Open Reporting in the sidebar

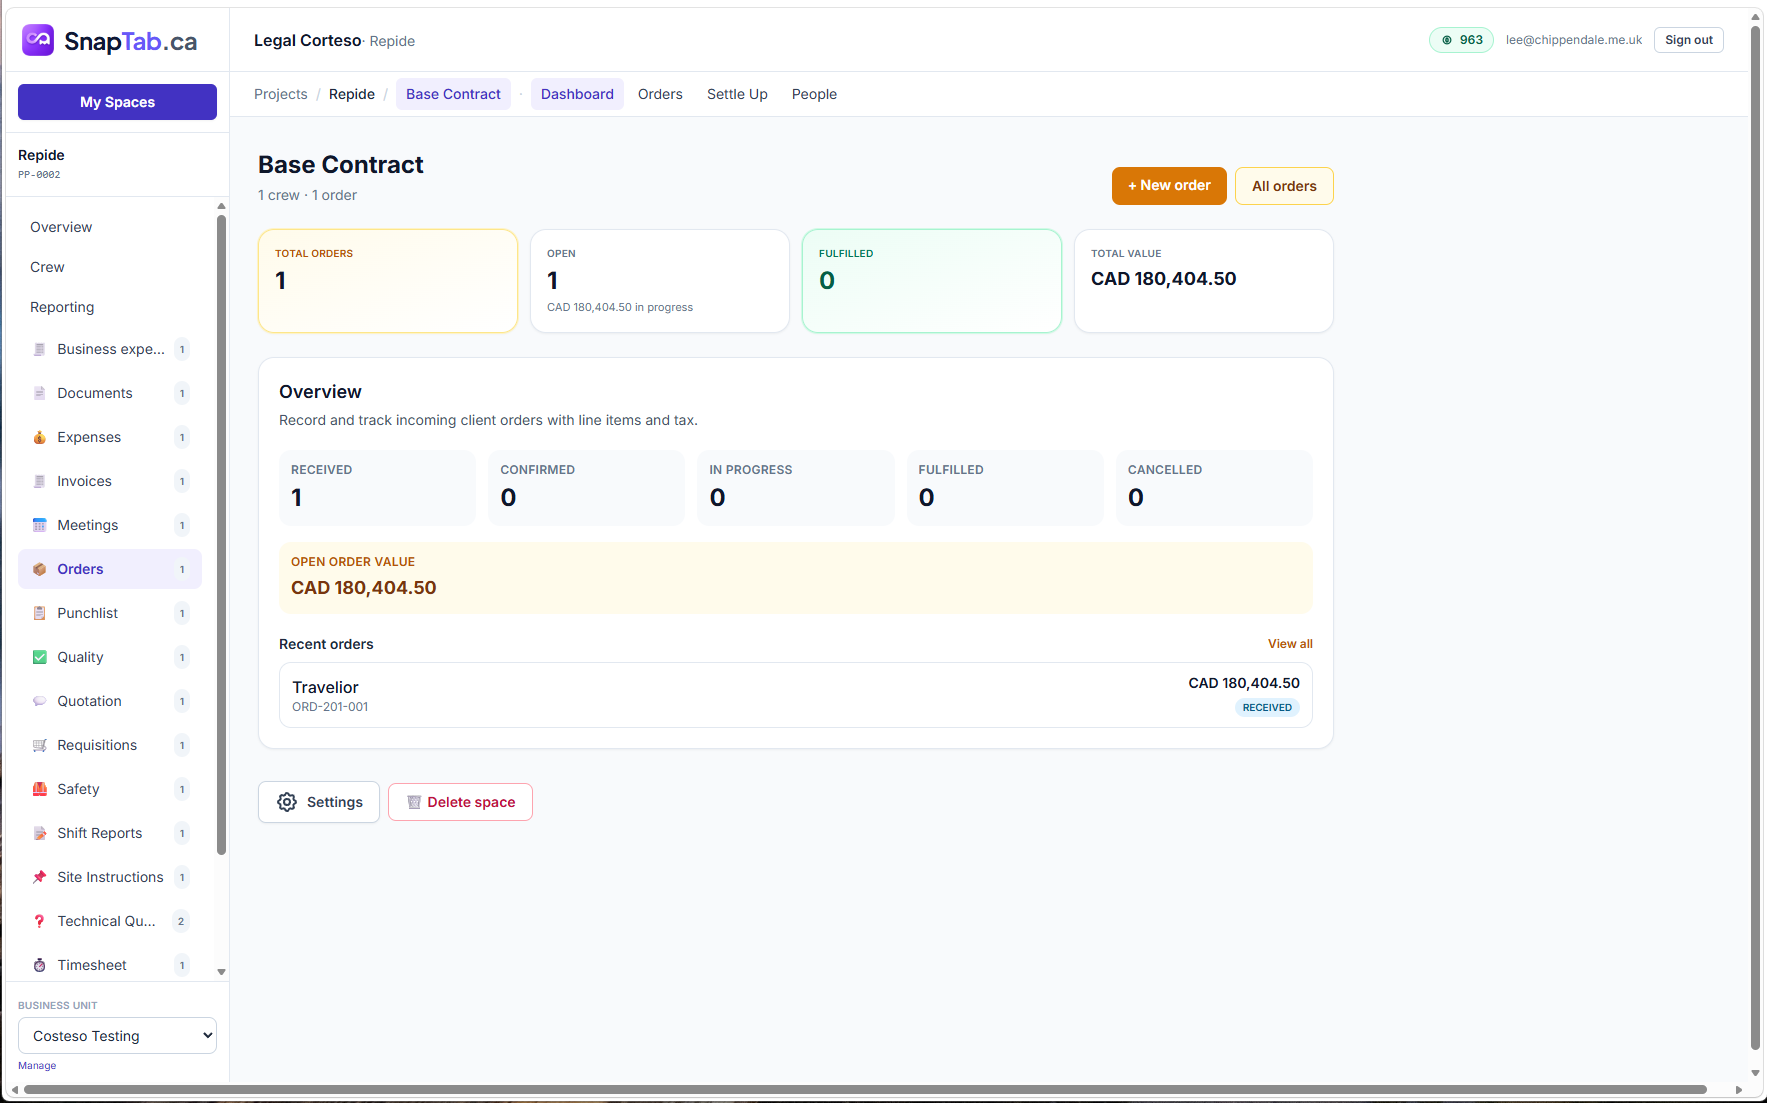point(62,307)
